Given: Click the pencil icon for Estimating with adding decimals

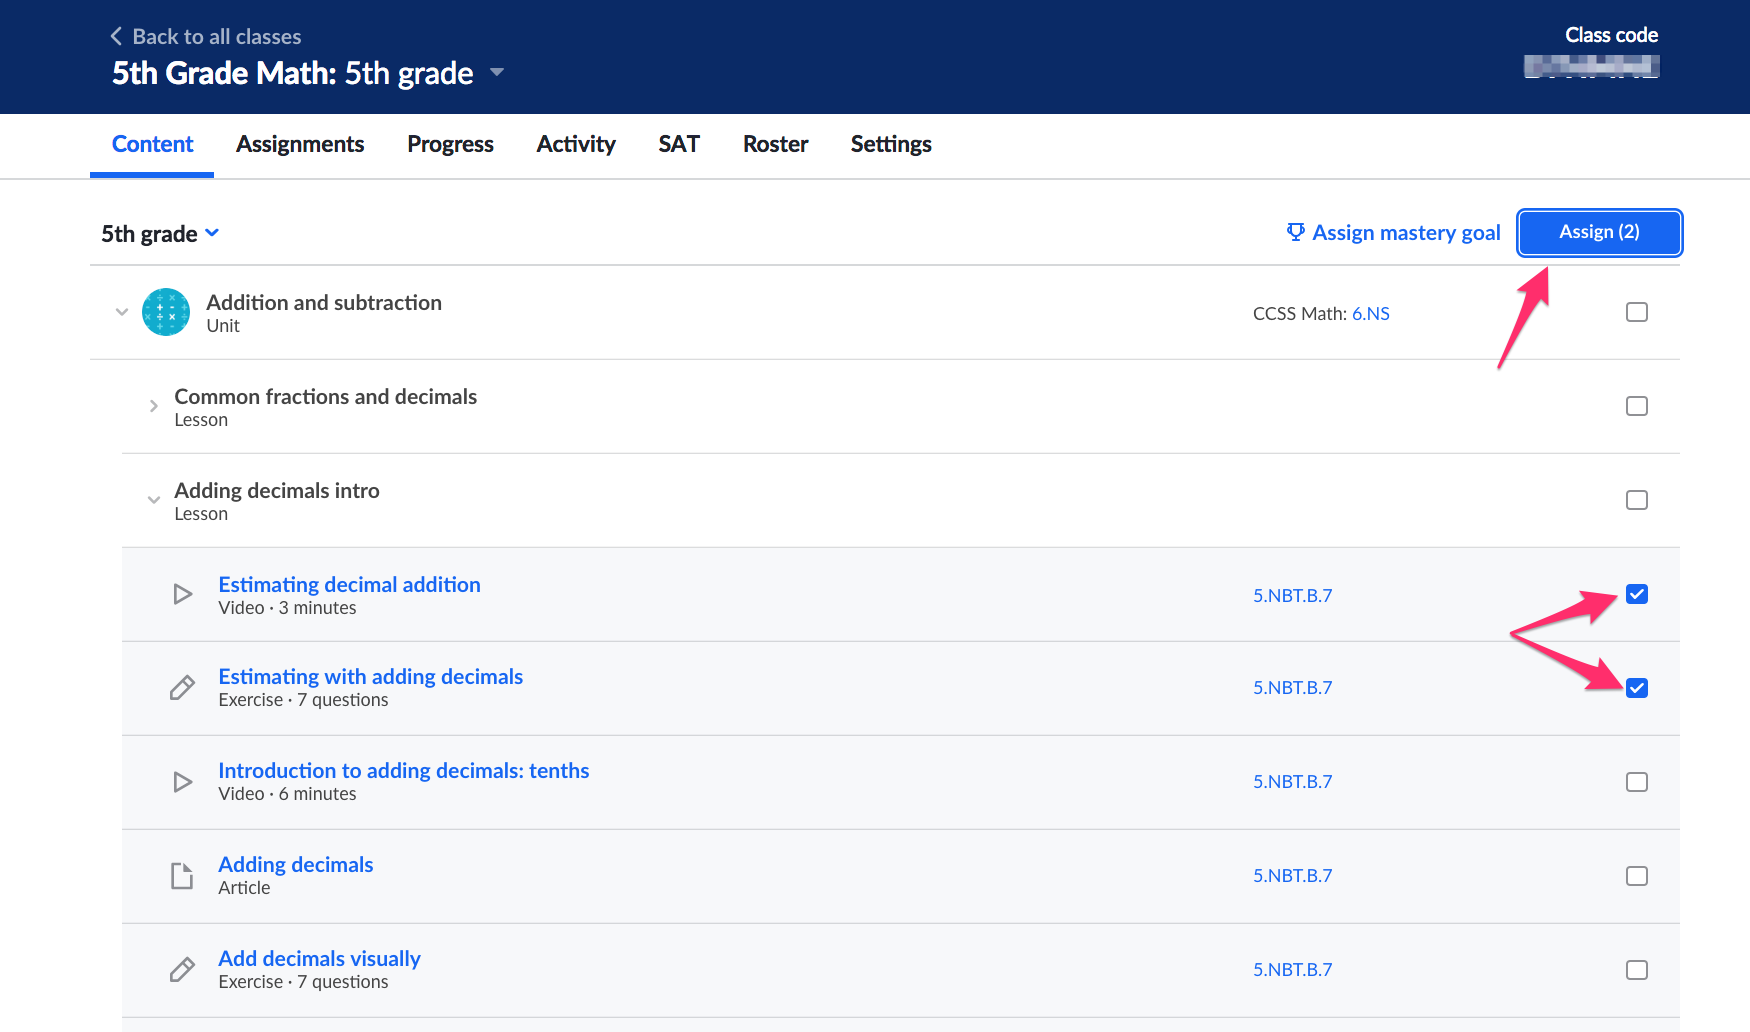Looking at the screenshot, I should tap(182, 688).
